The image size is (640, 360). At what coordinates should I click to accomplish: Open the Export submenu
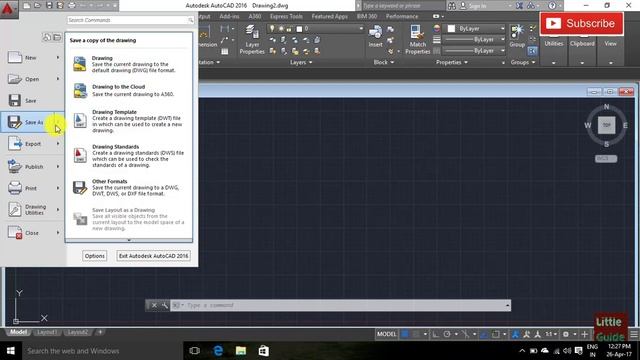(33, 144)
